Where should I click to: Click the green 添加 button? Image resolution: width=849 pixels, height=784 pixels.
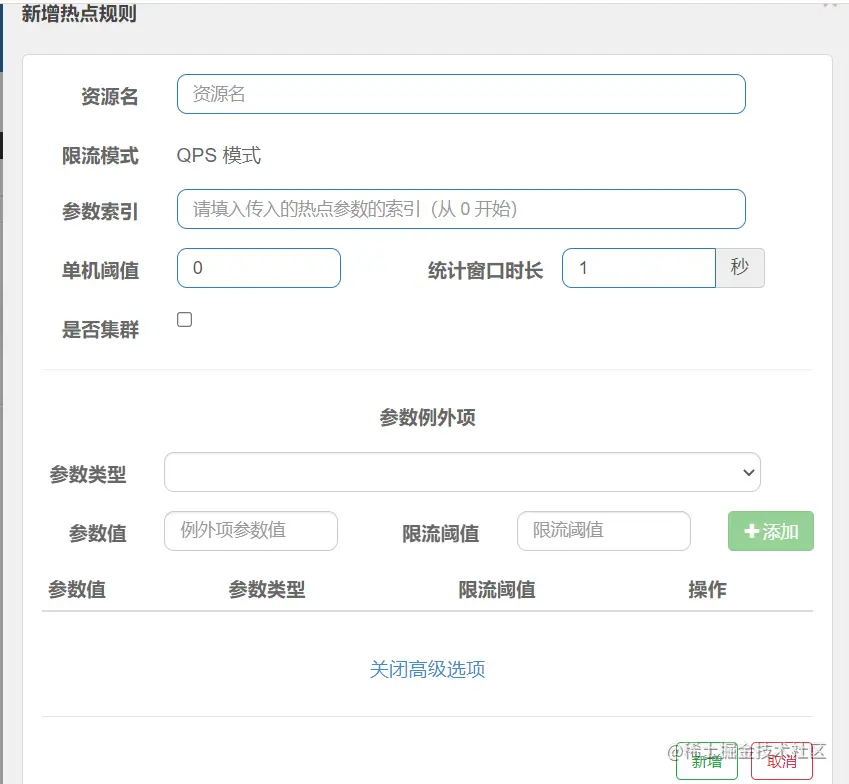click(x=770, y=531)
